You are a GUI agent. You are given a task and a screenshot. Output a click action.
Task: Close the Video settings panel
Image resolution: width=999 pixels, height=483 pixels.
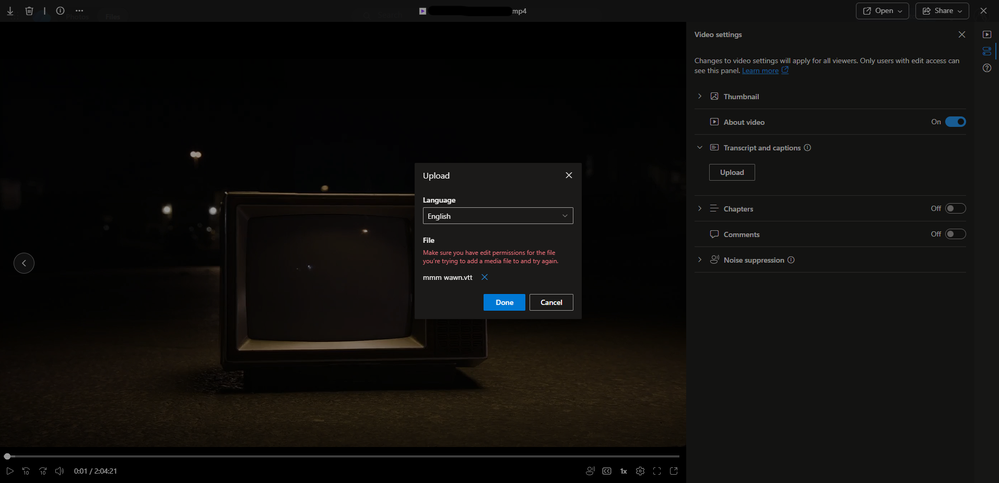click(x=961, y=34)
